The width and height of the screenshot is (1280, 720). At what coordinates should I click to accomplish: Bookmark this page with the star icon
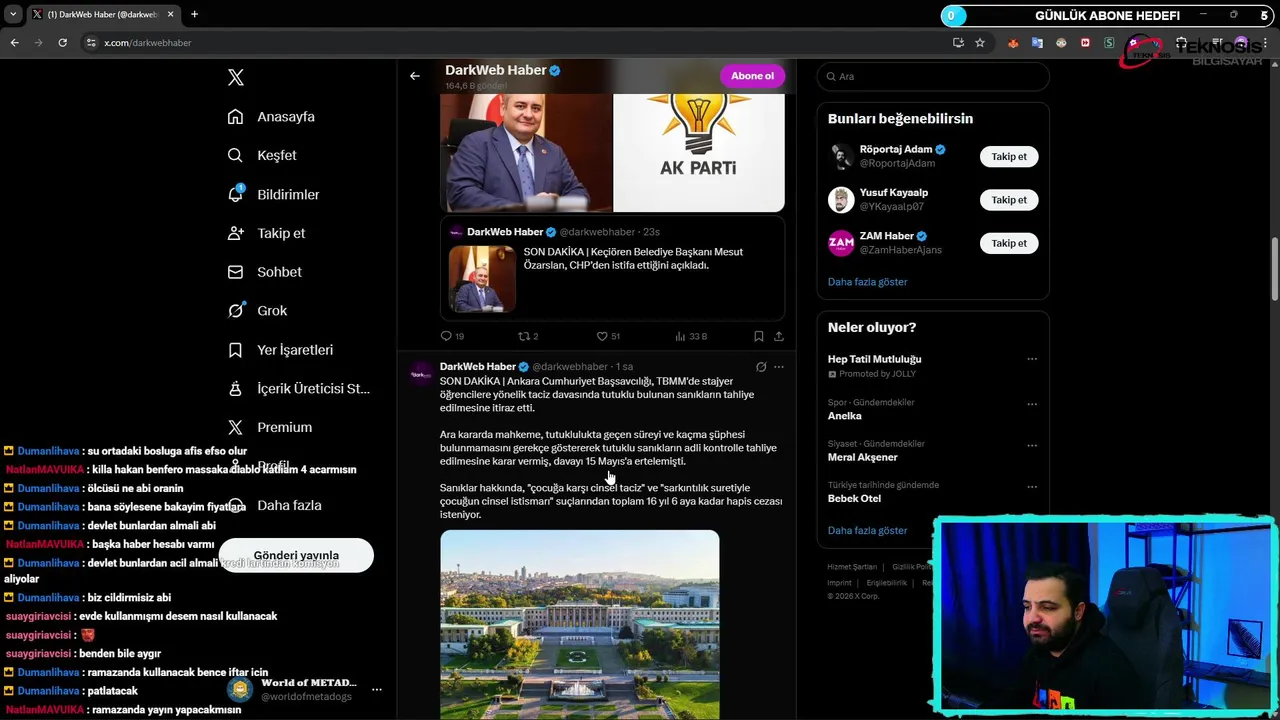980,43
